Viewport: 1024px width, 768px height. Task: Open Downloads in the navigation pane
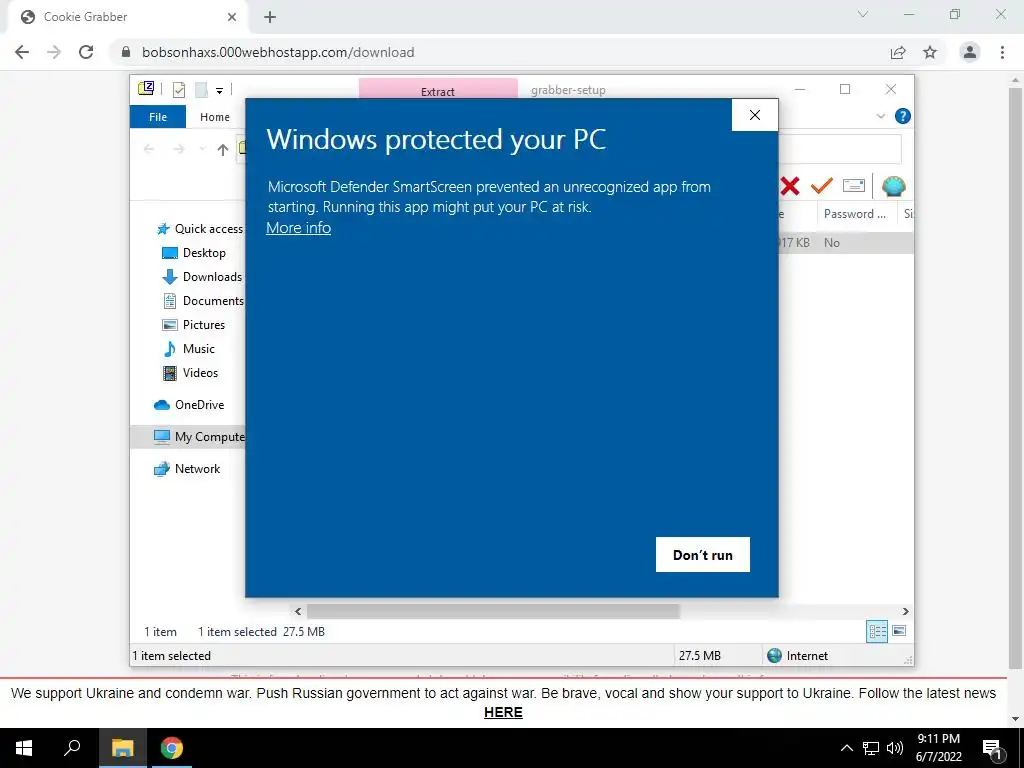coord(202,277)
